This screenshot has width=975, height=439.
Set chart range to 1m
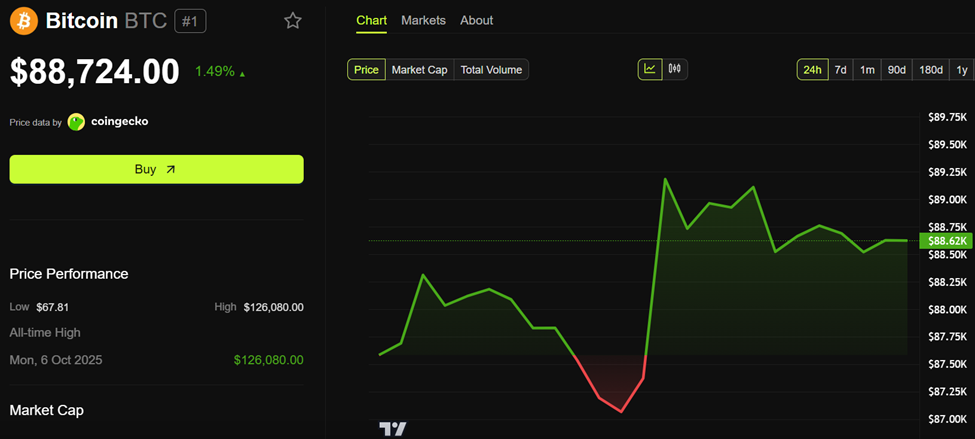(867, 69)
